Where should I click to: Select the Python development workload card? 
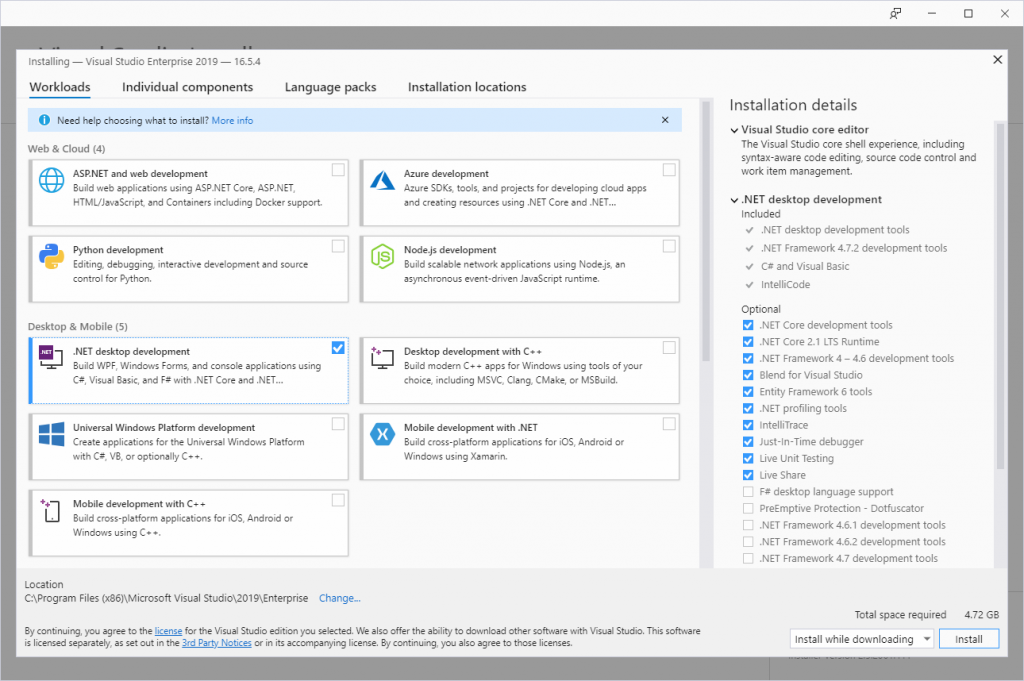click(189, 269)
